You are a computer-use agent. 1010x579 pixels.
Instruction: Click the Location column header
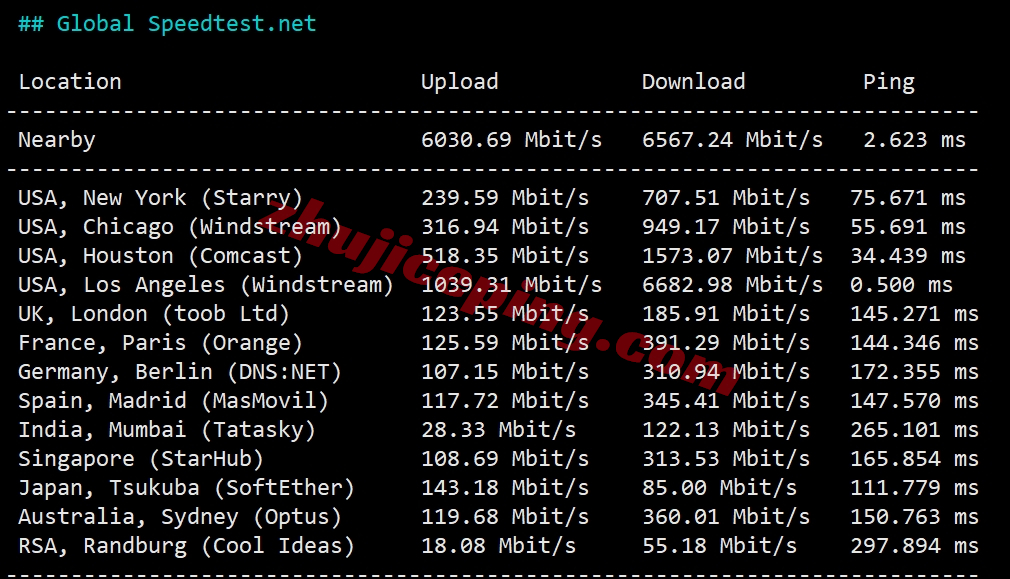tap(70, 82)
